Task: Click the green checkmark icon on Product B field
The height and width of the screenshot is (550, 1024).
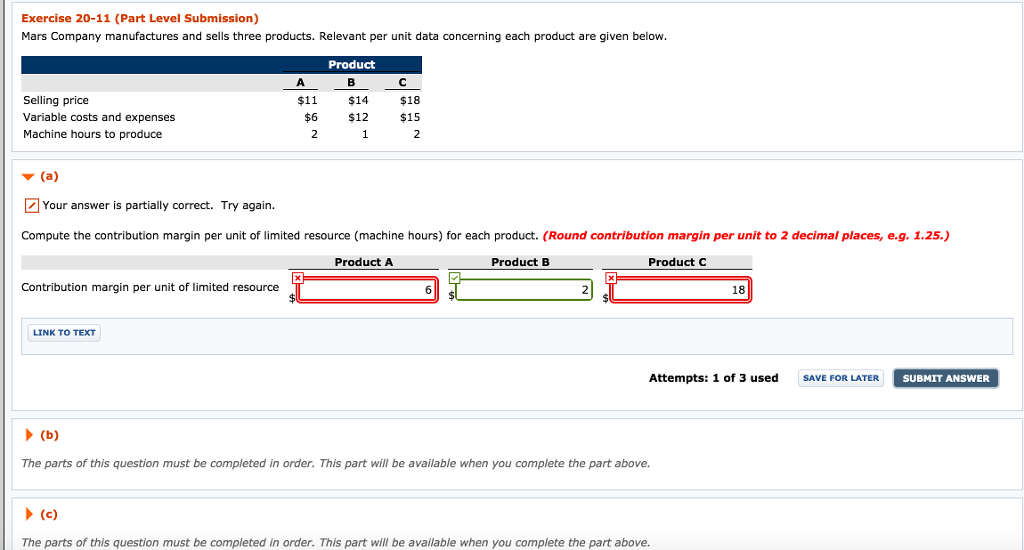Action: 454,277
